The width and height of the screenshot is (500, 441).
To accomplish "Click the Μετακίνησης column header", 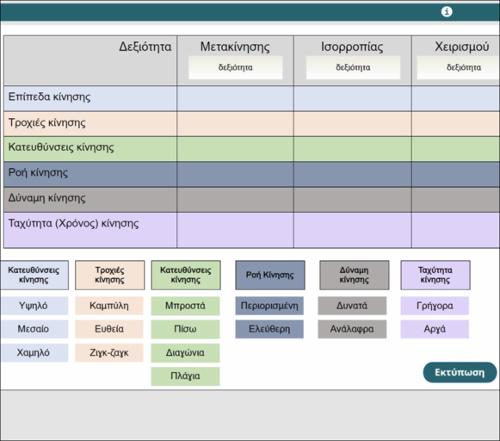I will click(235, 47).
